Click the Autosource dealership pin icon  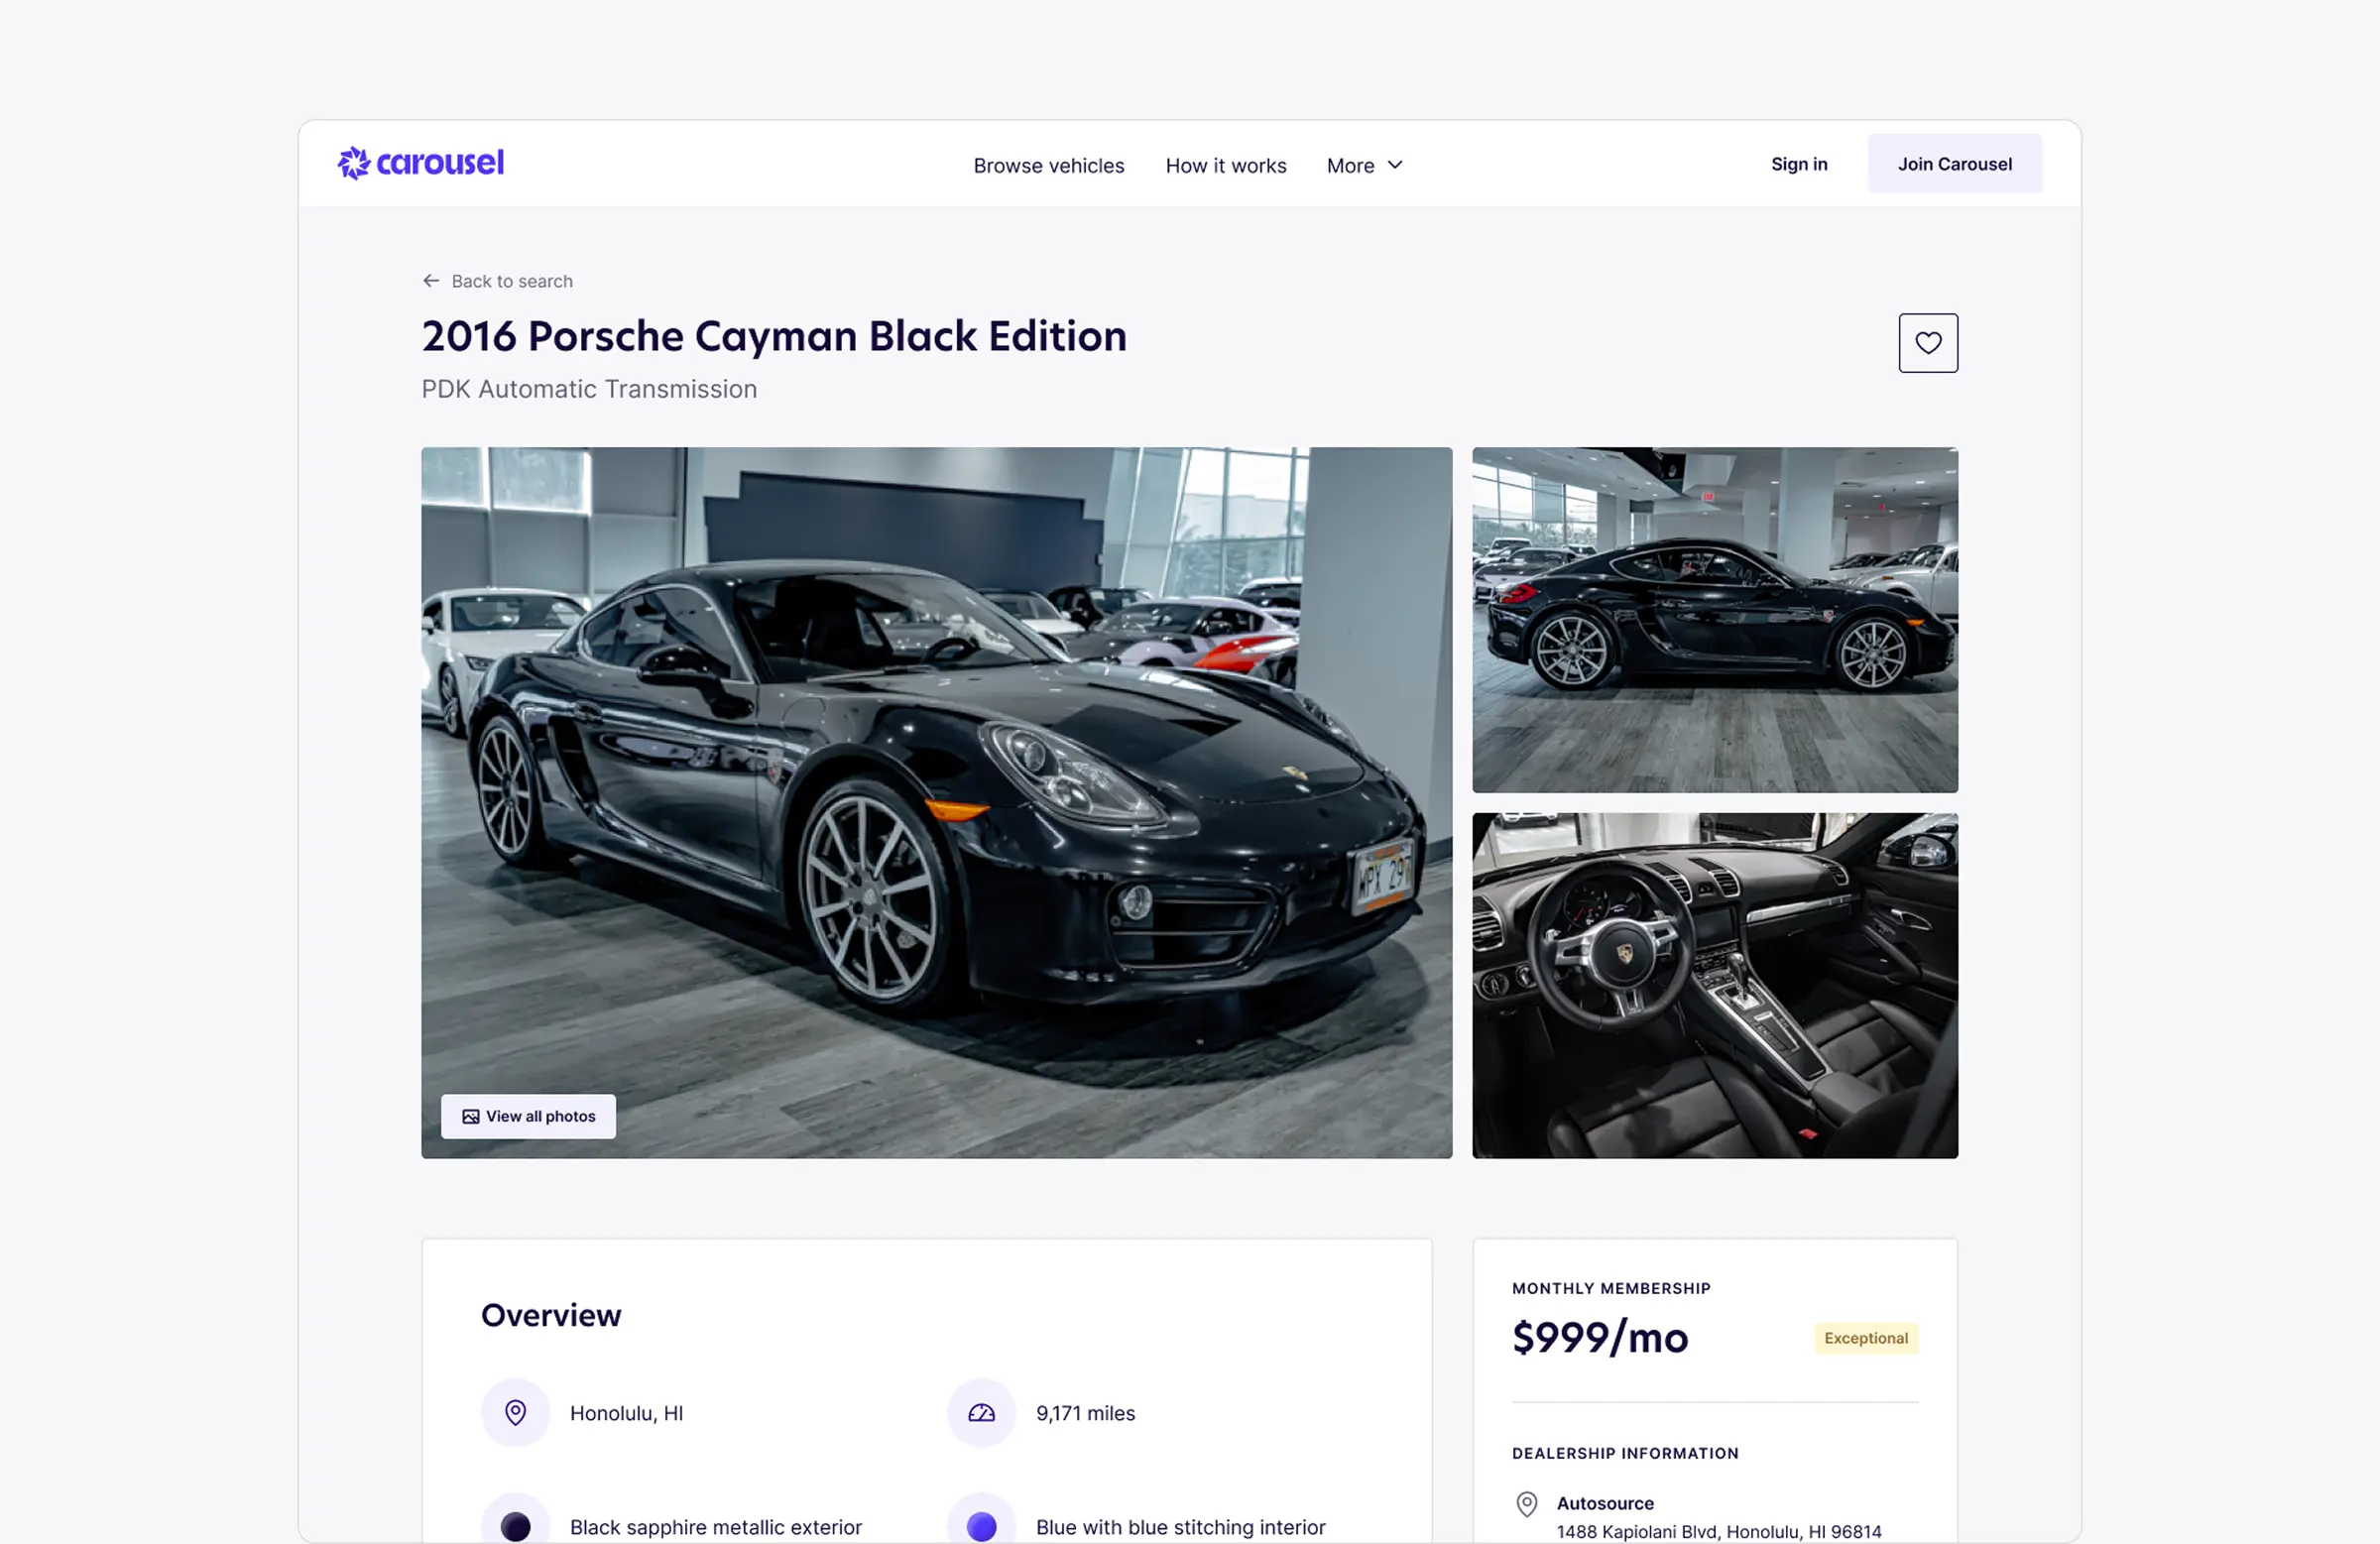[1526, 1503]
